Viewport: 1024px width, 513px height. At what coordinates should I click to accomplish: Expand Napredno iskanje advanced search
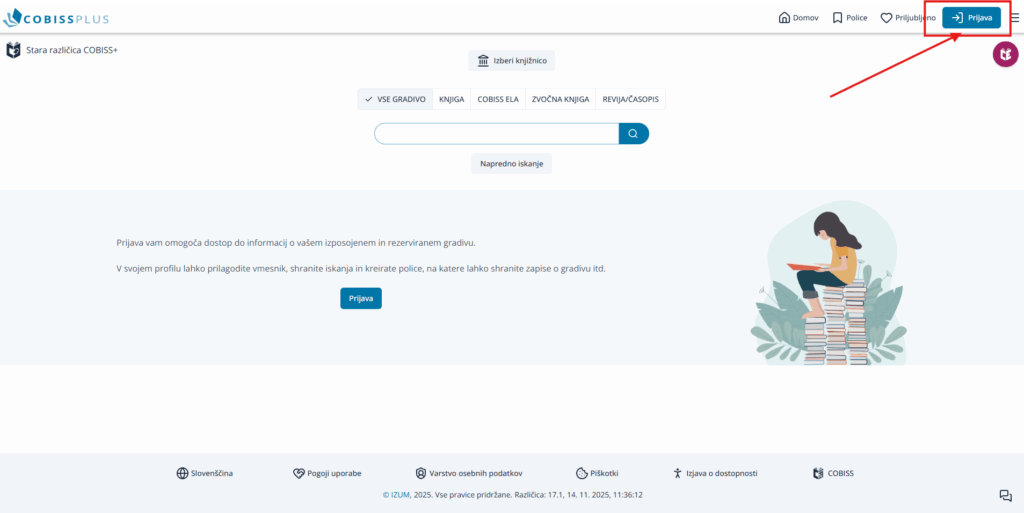tap(511, 163)
